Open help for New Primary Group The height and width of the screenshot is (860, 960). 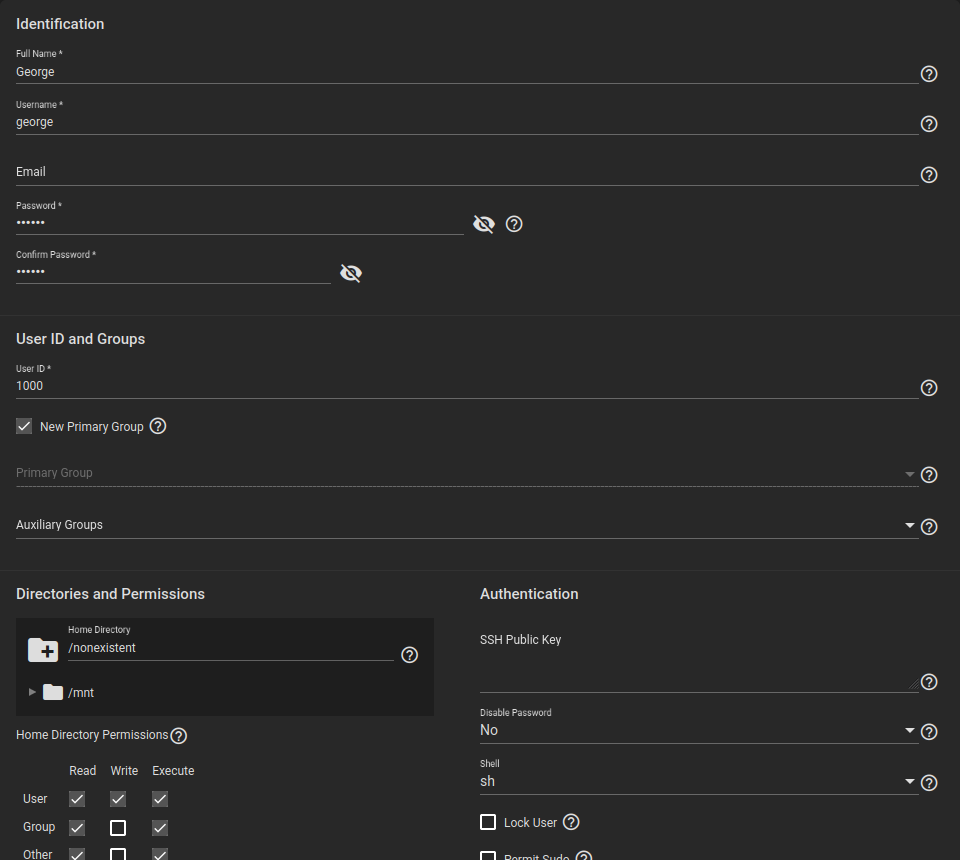pyautogui.click(x=157, y=426)
